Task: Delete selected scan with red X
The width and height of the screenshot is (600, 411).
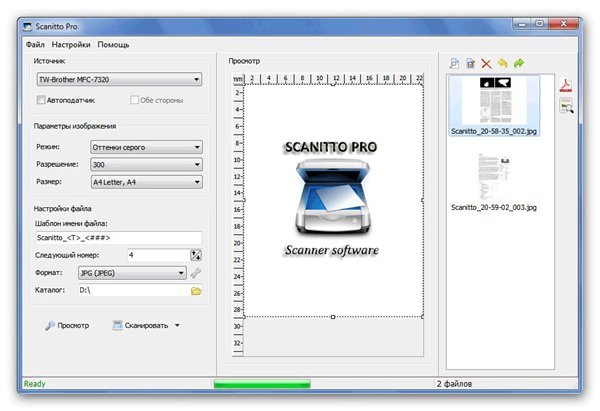Action: pos(486,63)
